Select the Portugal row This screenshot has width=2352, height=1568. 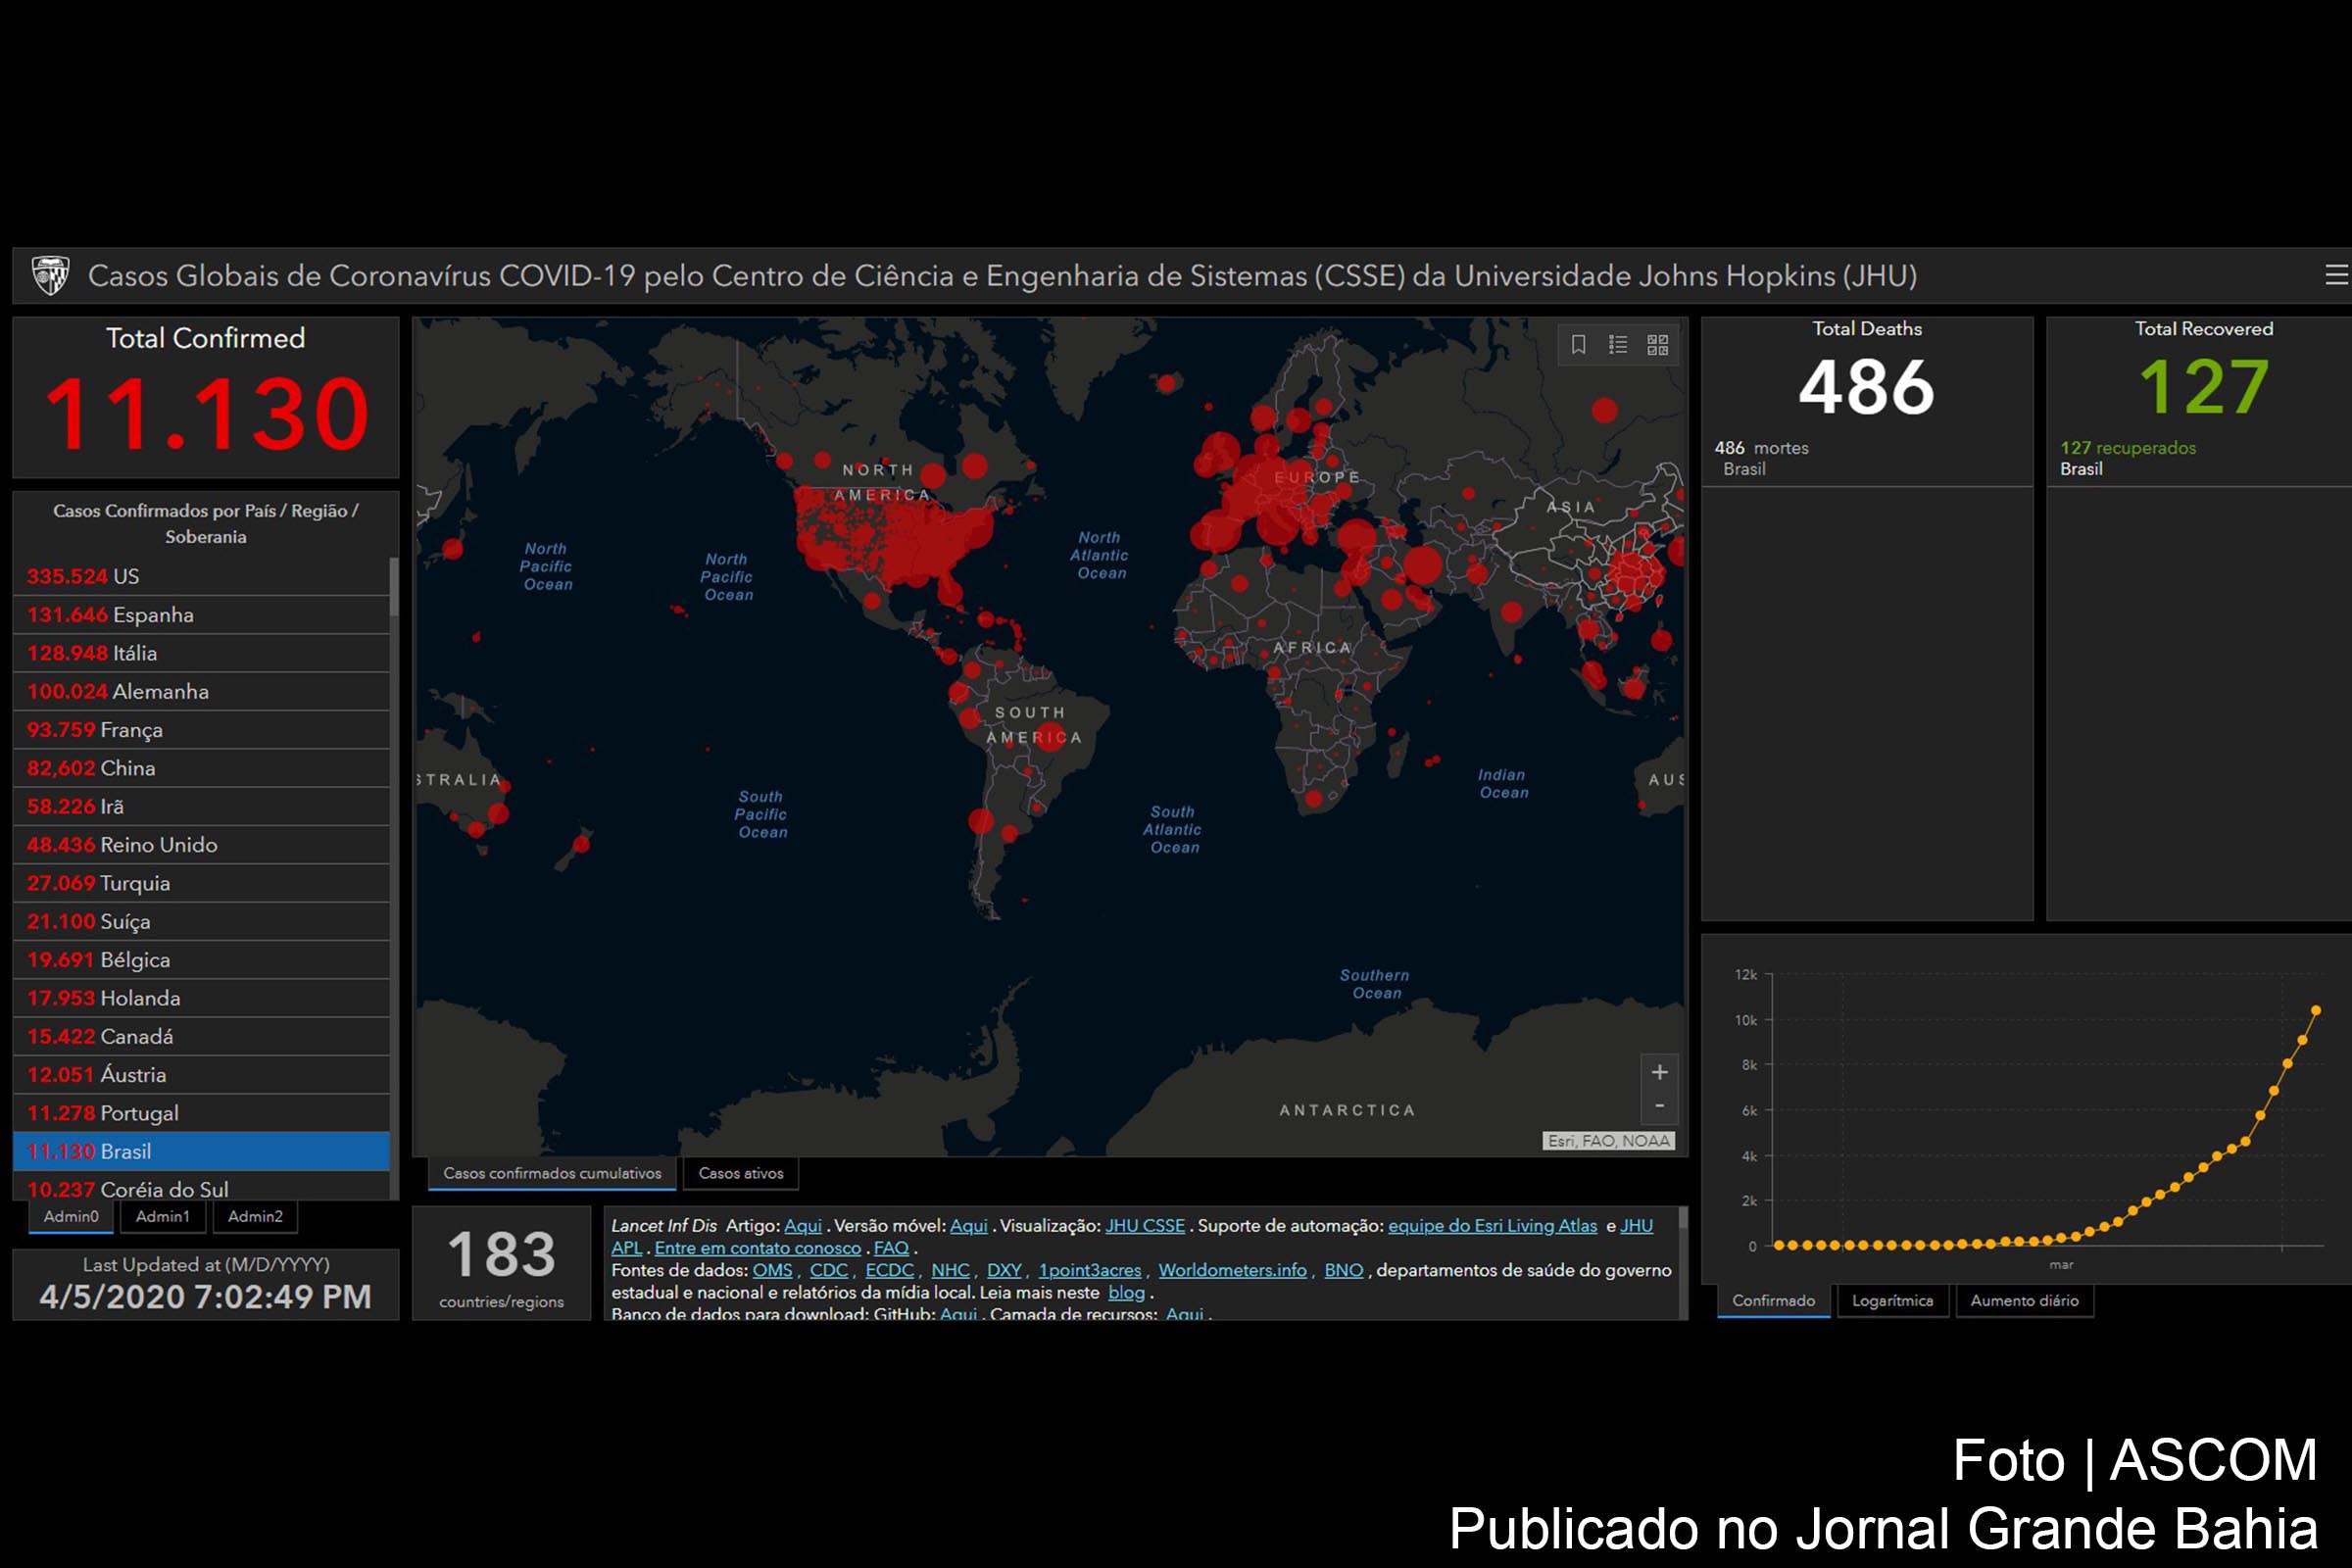pyautogui.click(x=201, y=1113)
